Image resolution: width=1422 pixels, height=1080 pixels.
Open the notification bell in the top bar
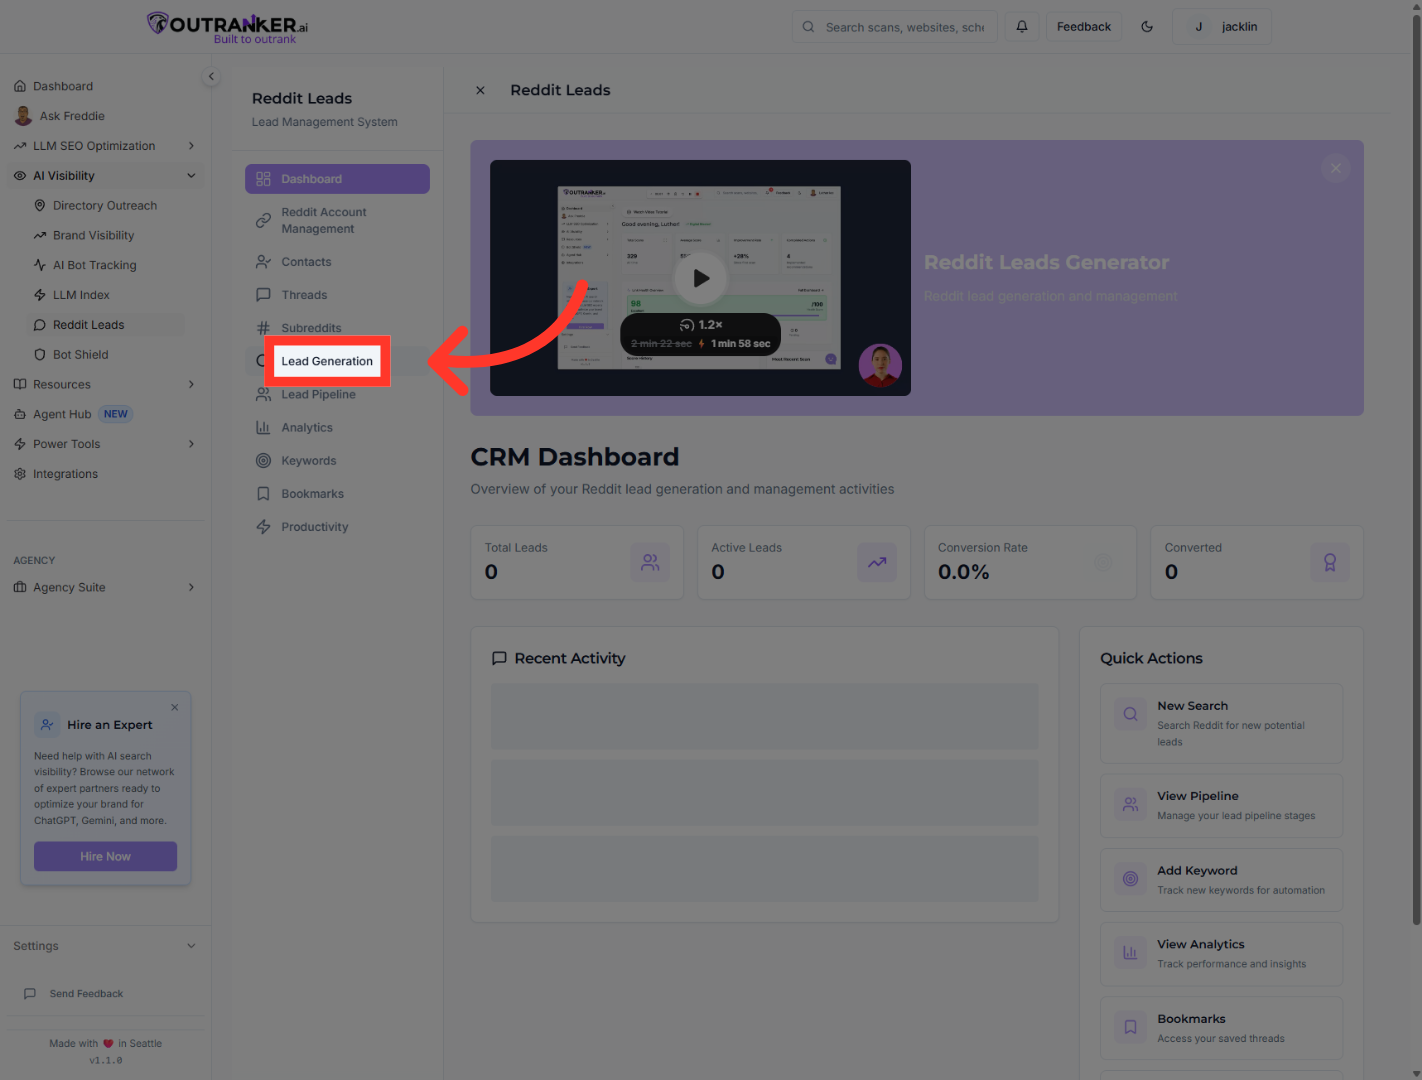pyautogui.click(x=1021, y=26)
